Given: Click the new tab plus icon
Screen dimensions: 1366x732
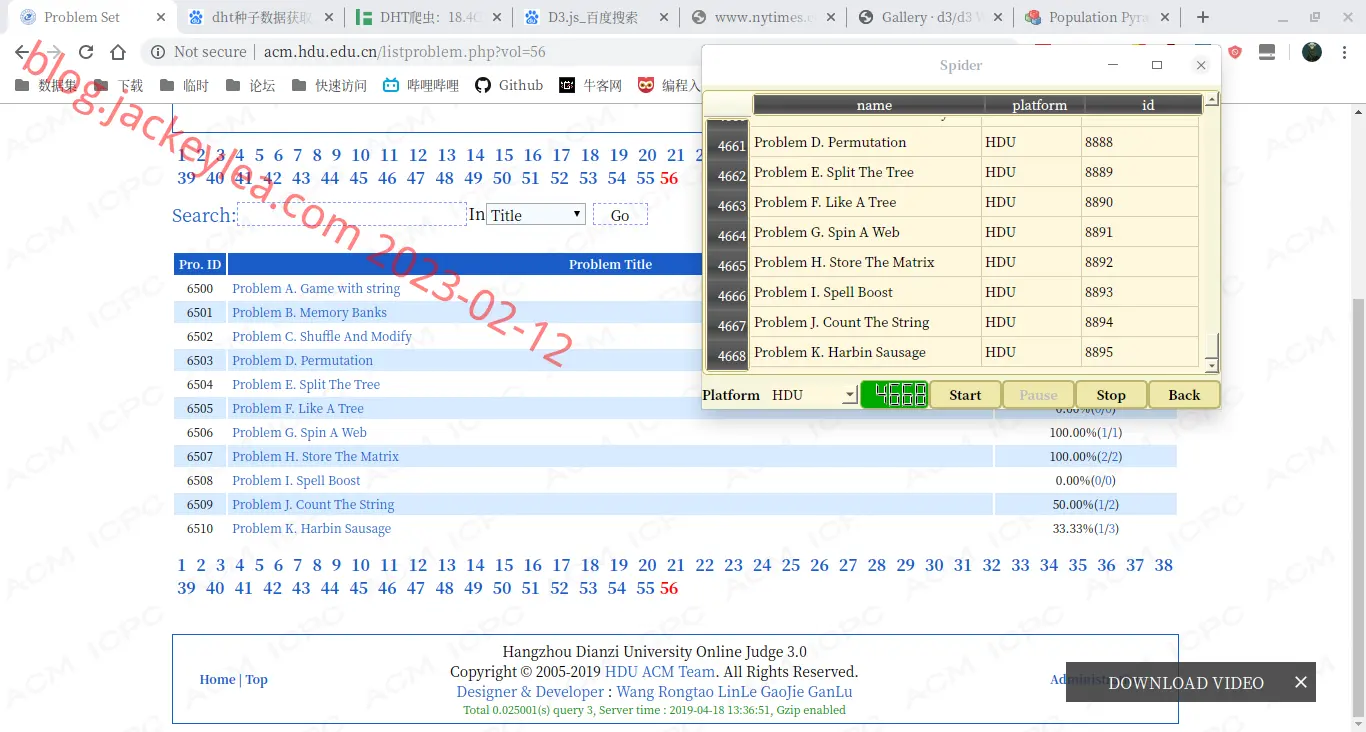Looking at the screenshot, I should click(x=1203, y=17).
